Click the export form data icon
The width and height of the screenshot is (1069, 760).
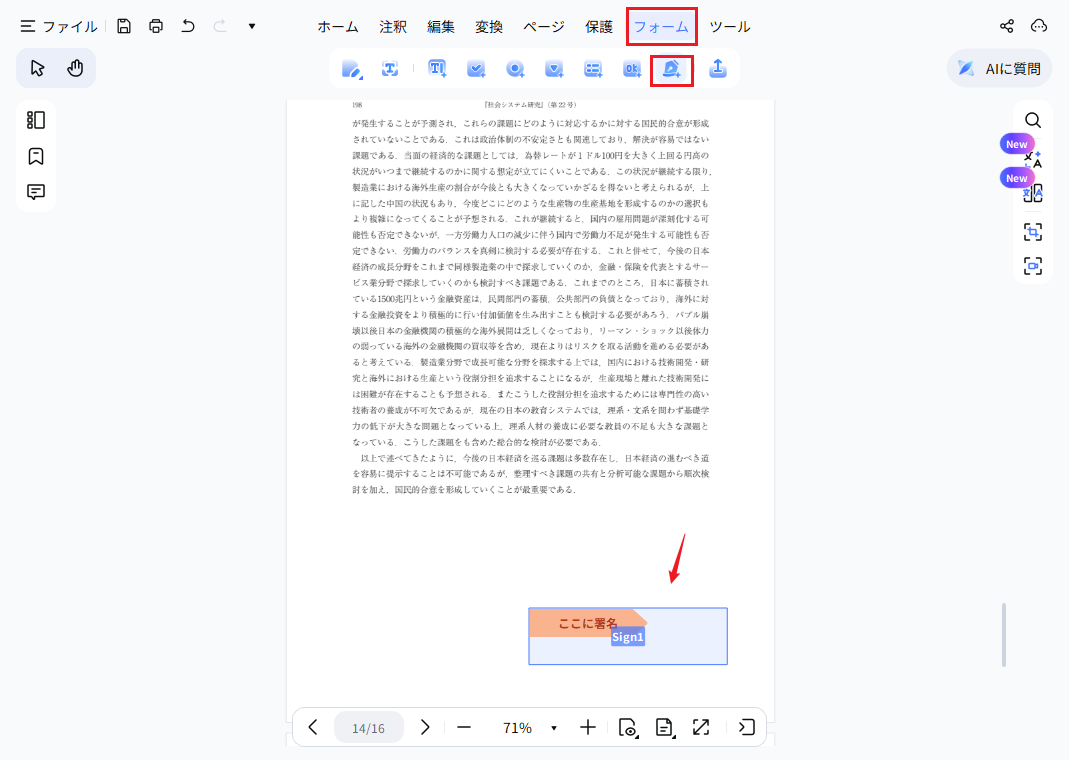[x=718, y=68]
